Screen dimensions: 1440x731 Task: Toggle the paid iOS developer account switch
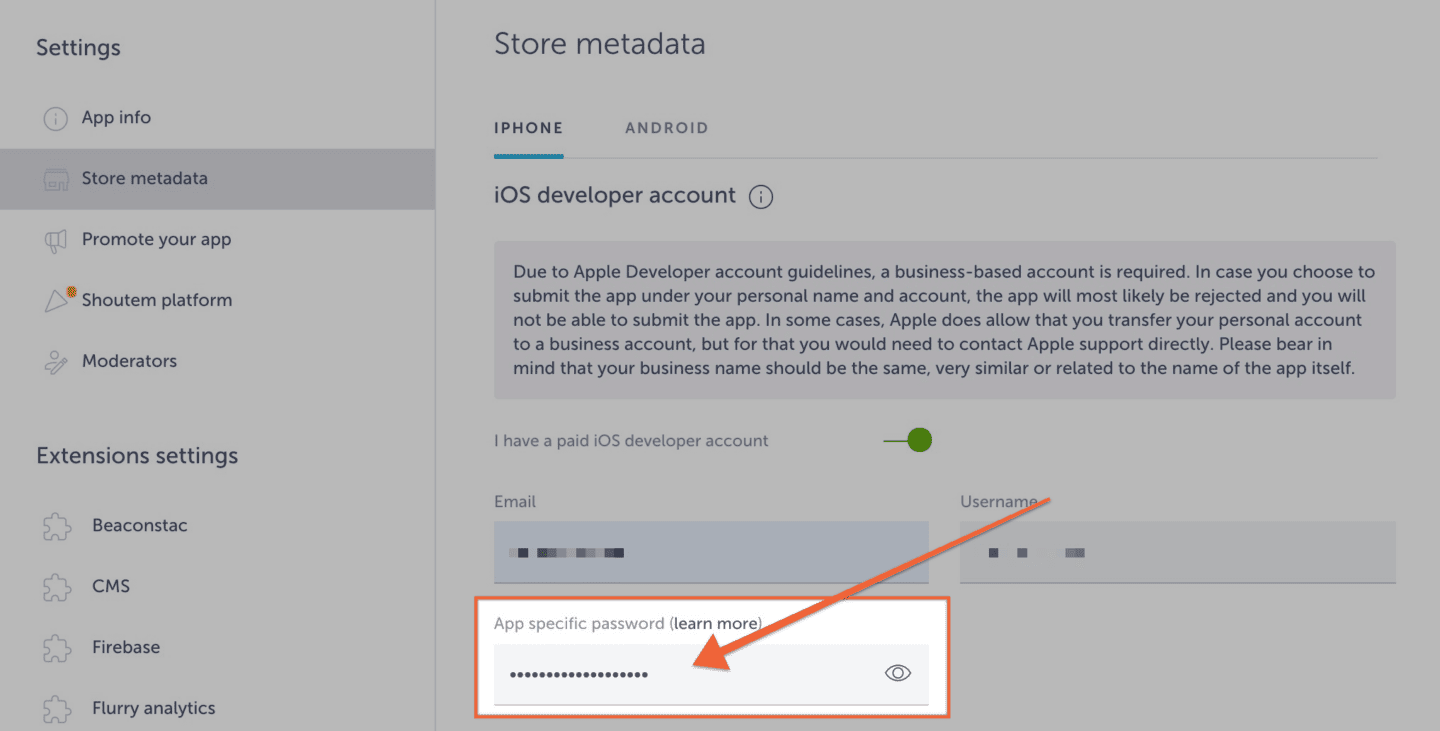pos(908,440)
